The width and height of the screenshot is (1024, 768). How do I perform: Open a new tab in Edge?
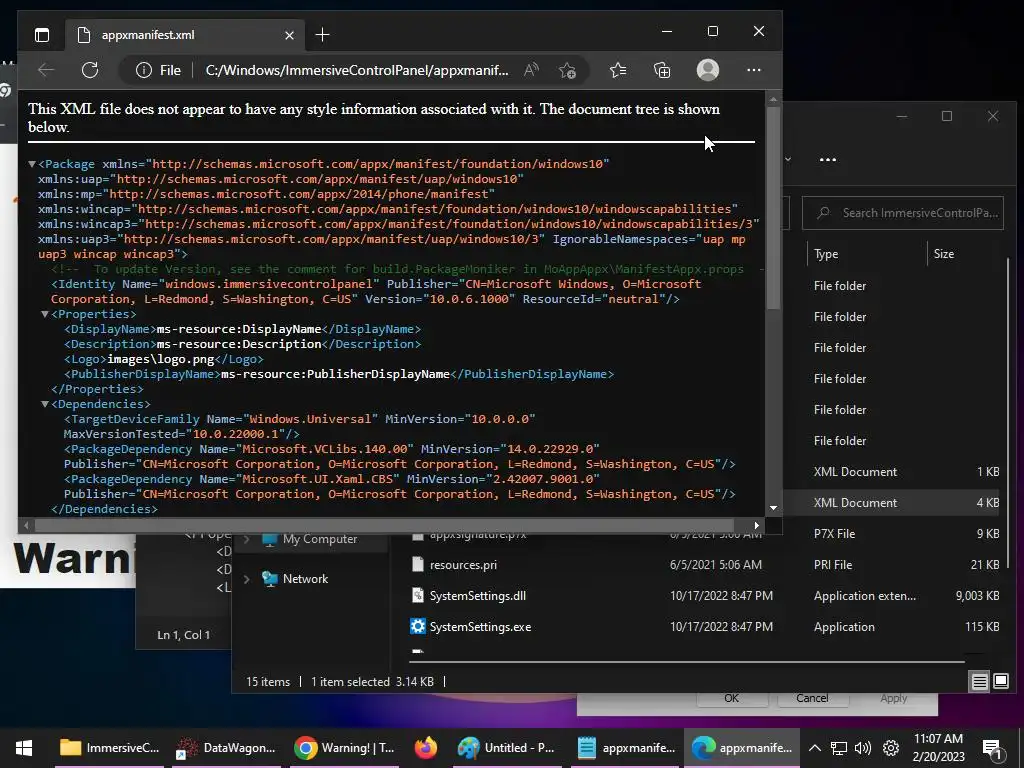(x=323, y=35)
